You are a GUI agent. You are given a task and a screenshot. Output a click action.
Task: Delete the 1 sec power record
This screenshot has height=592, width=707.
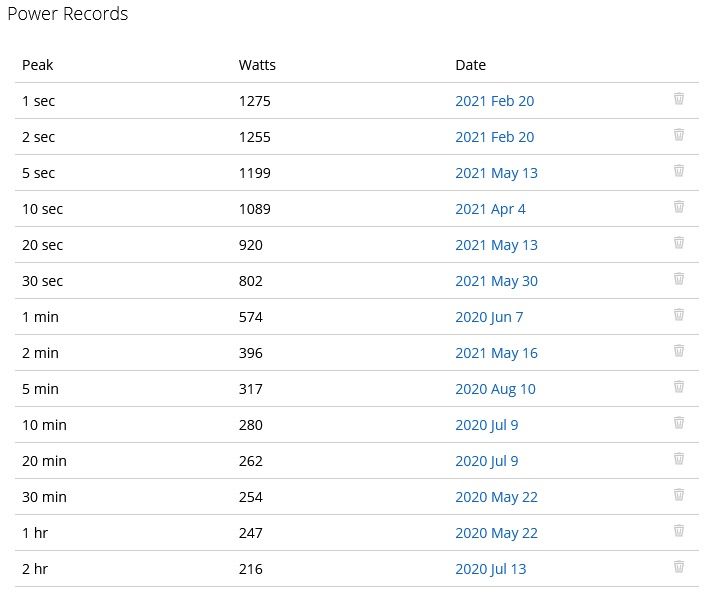(679, 99)
